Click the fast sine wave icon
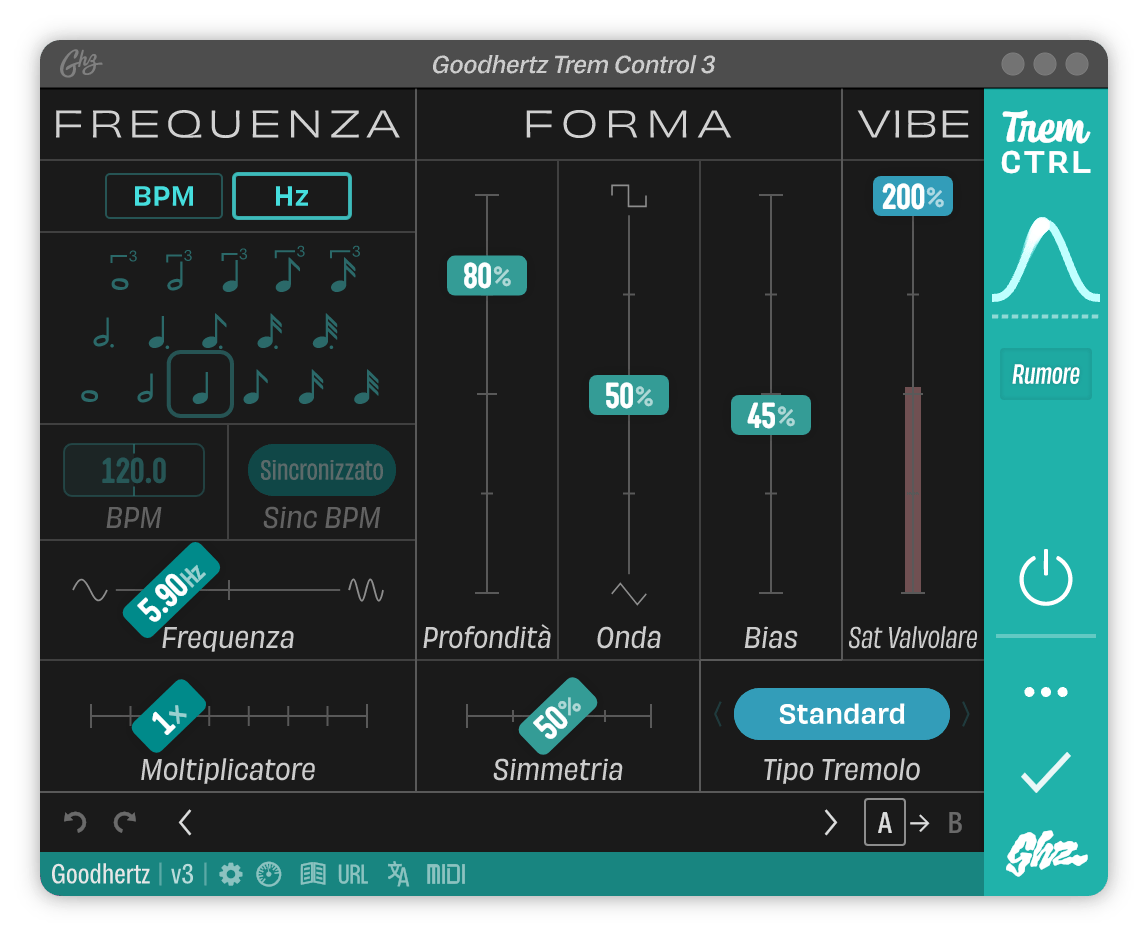Image resolution: width=1148 pixels, height=936 pixels. (366, 590)
